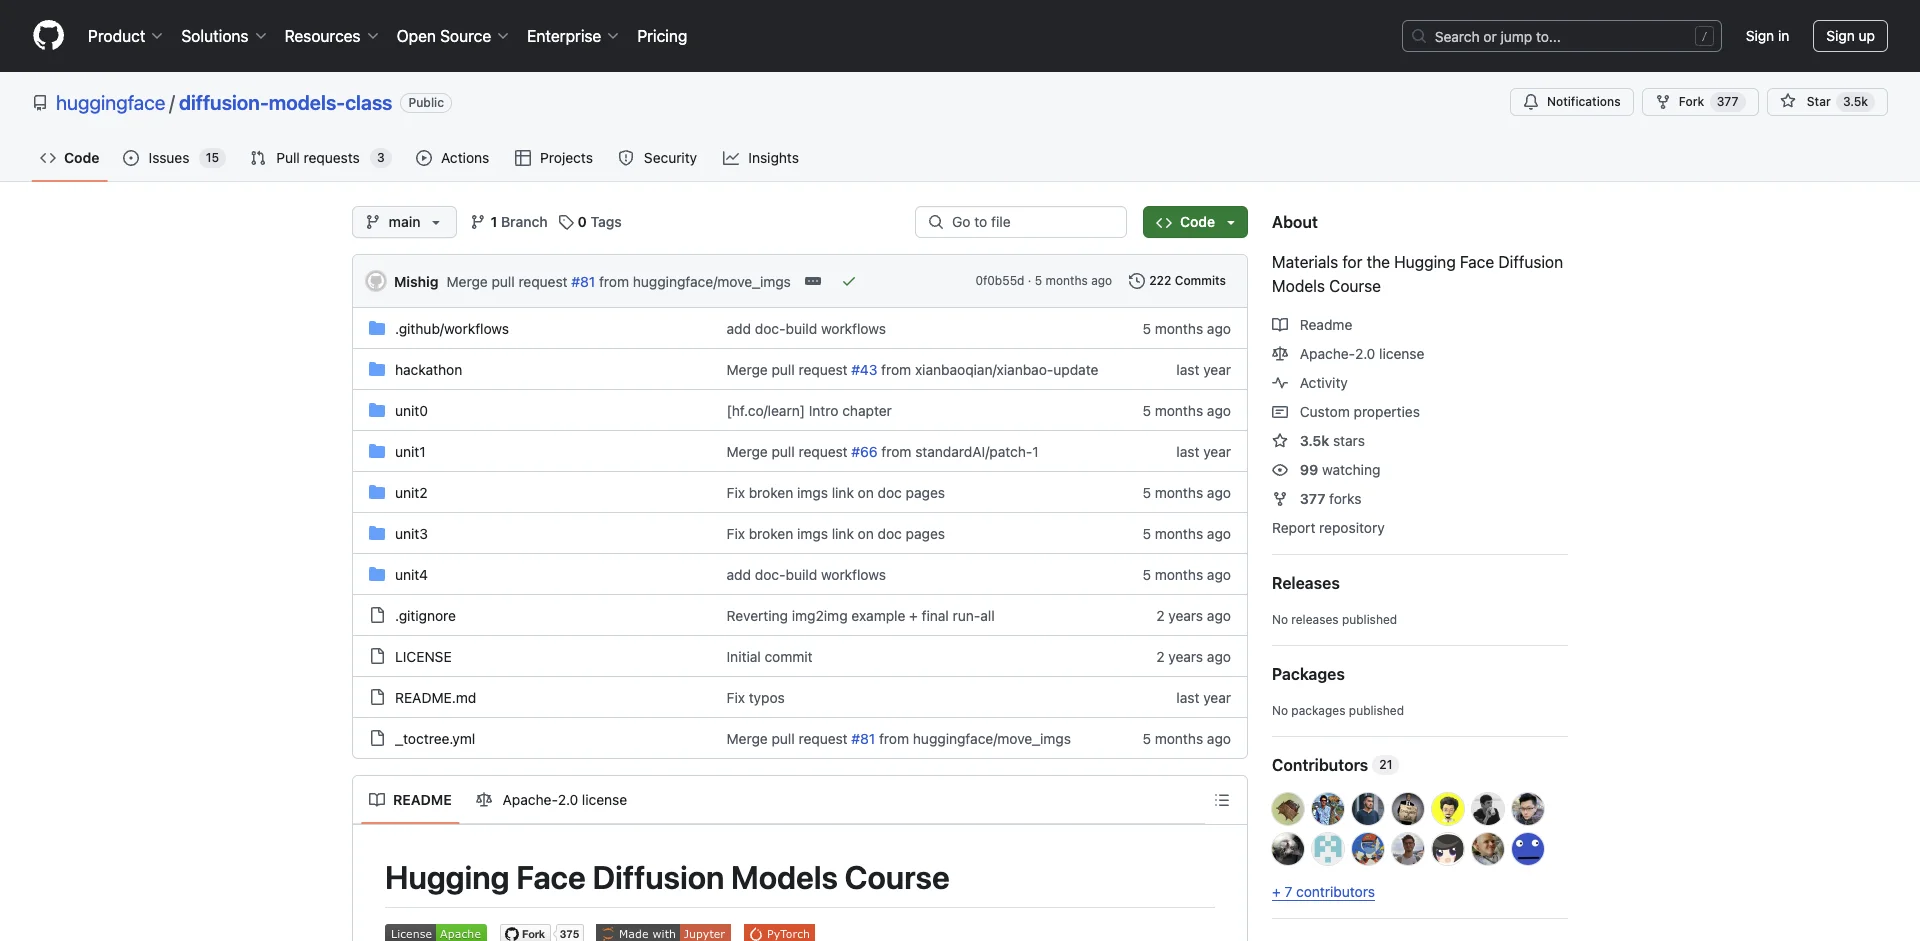The height and width of the screenshot is (941, 1920).
Task: View the 0 Tags list
Action: point(590,222)
